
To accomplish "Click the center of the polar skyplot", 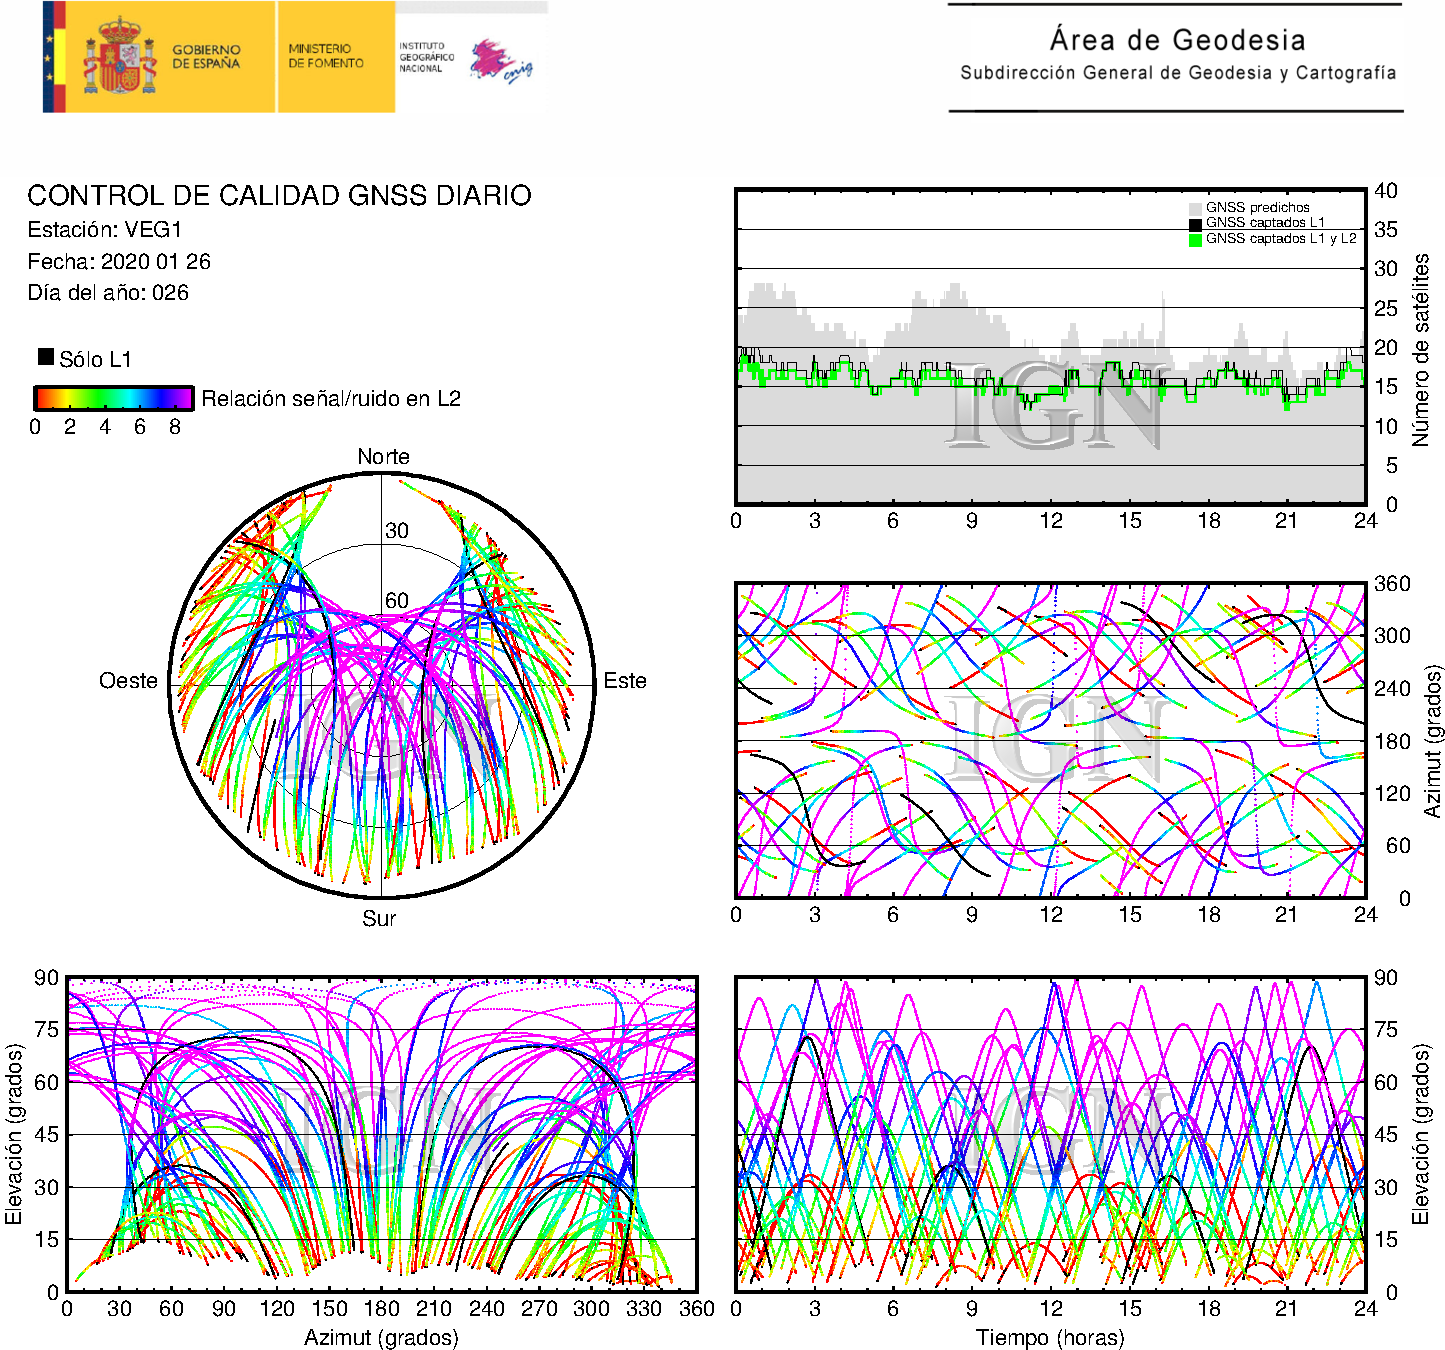I will click(382, 685).
